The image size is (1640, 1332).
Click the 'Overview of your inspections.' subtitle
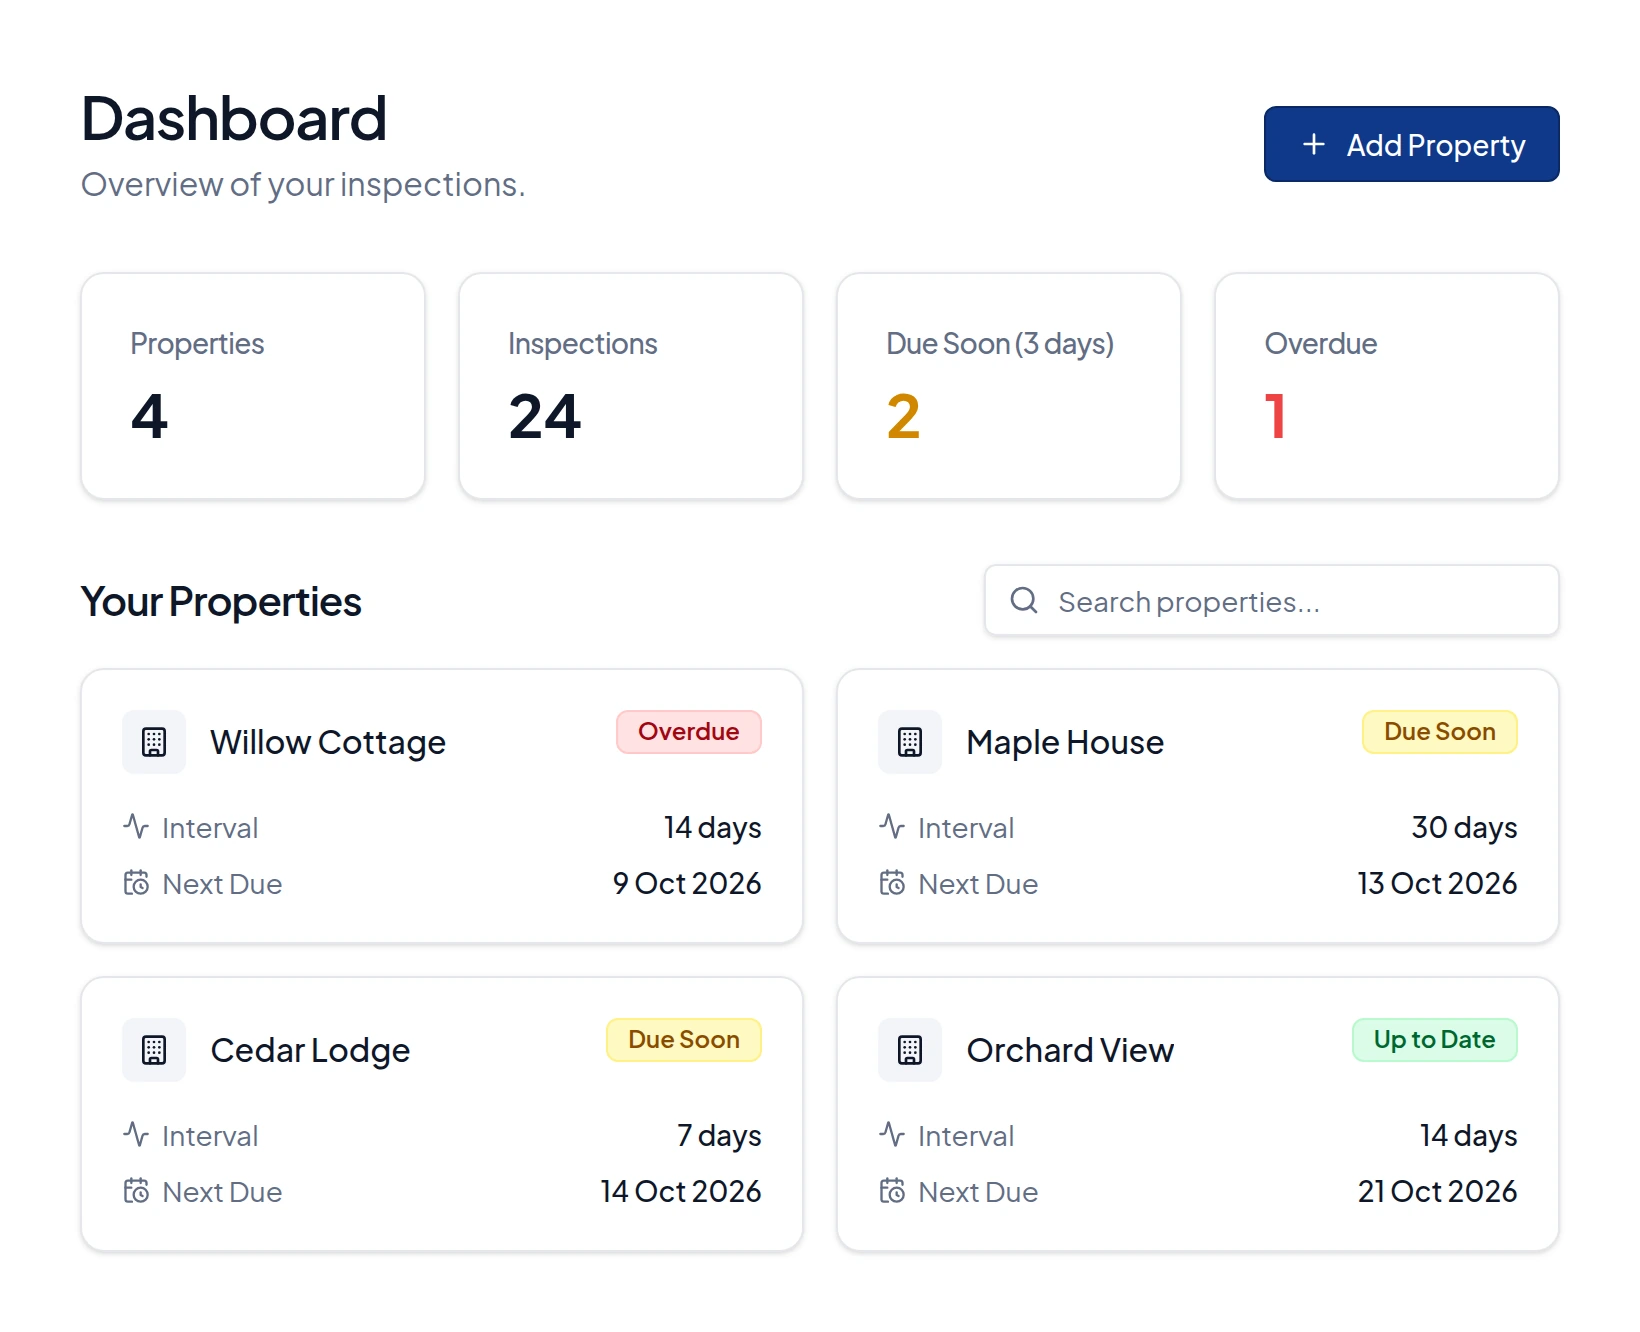click(x=303, y=185)
